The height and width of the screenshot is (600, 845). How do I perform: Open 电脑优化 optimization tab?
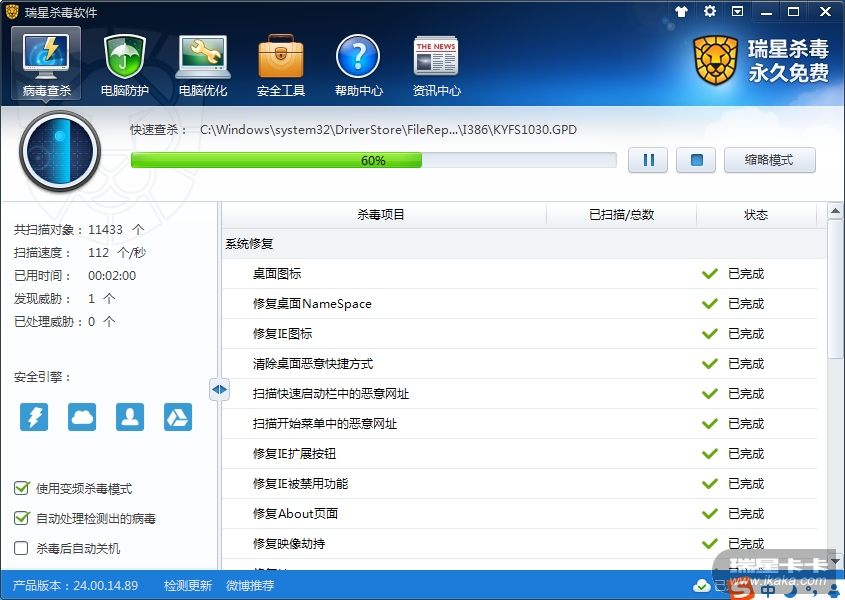[x=203, y=64]
